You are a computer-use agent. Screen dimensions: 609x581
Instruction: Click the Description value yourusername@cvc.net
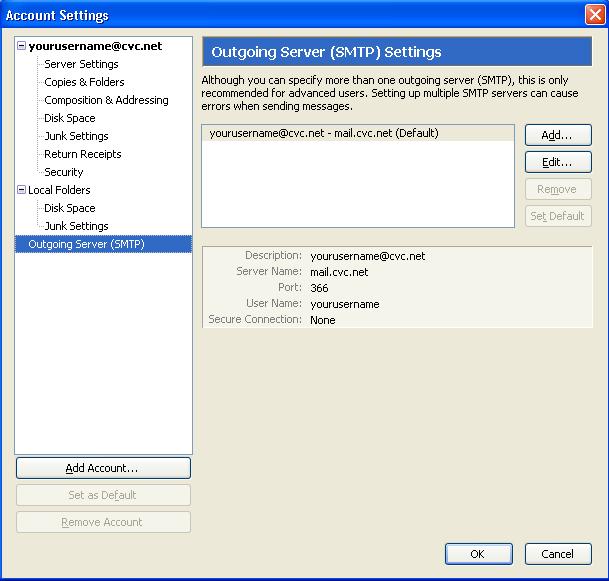tap(368, 256)
